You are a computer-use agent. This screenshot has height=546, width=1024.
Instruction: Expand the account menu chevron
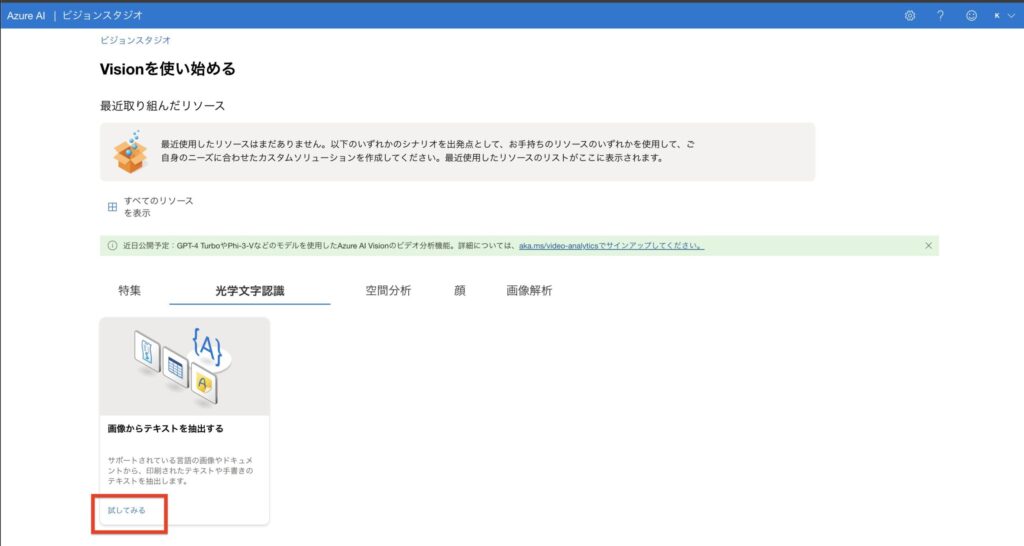coord(1011,16)
